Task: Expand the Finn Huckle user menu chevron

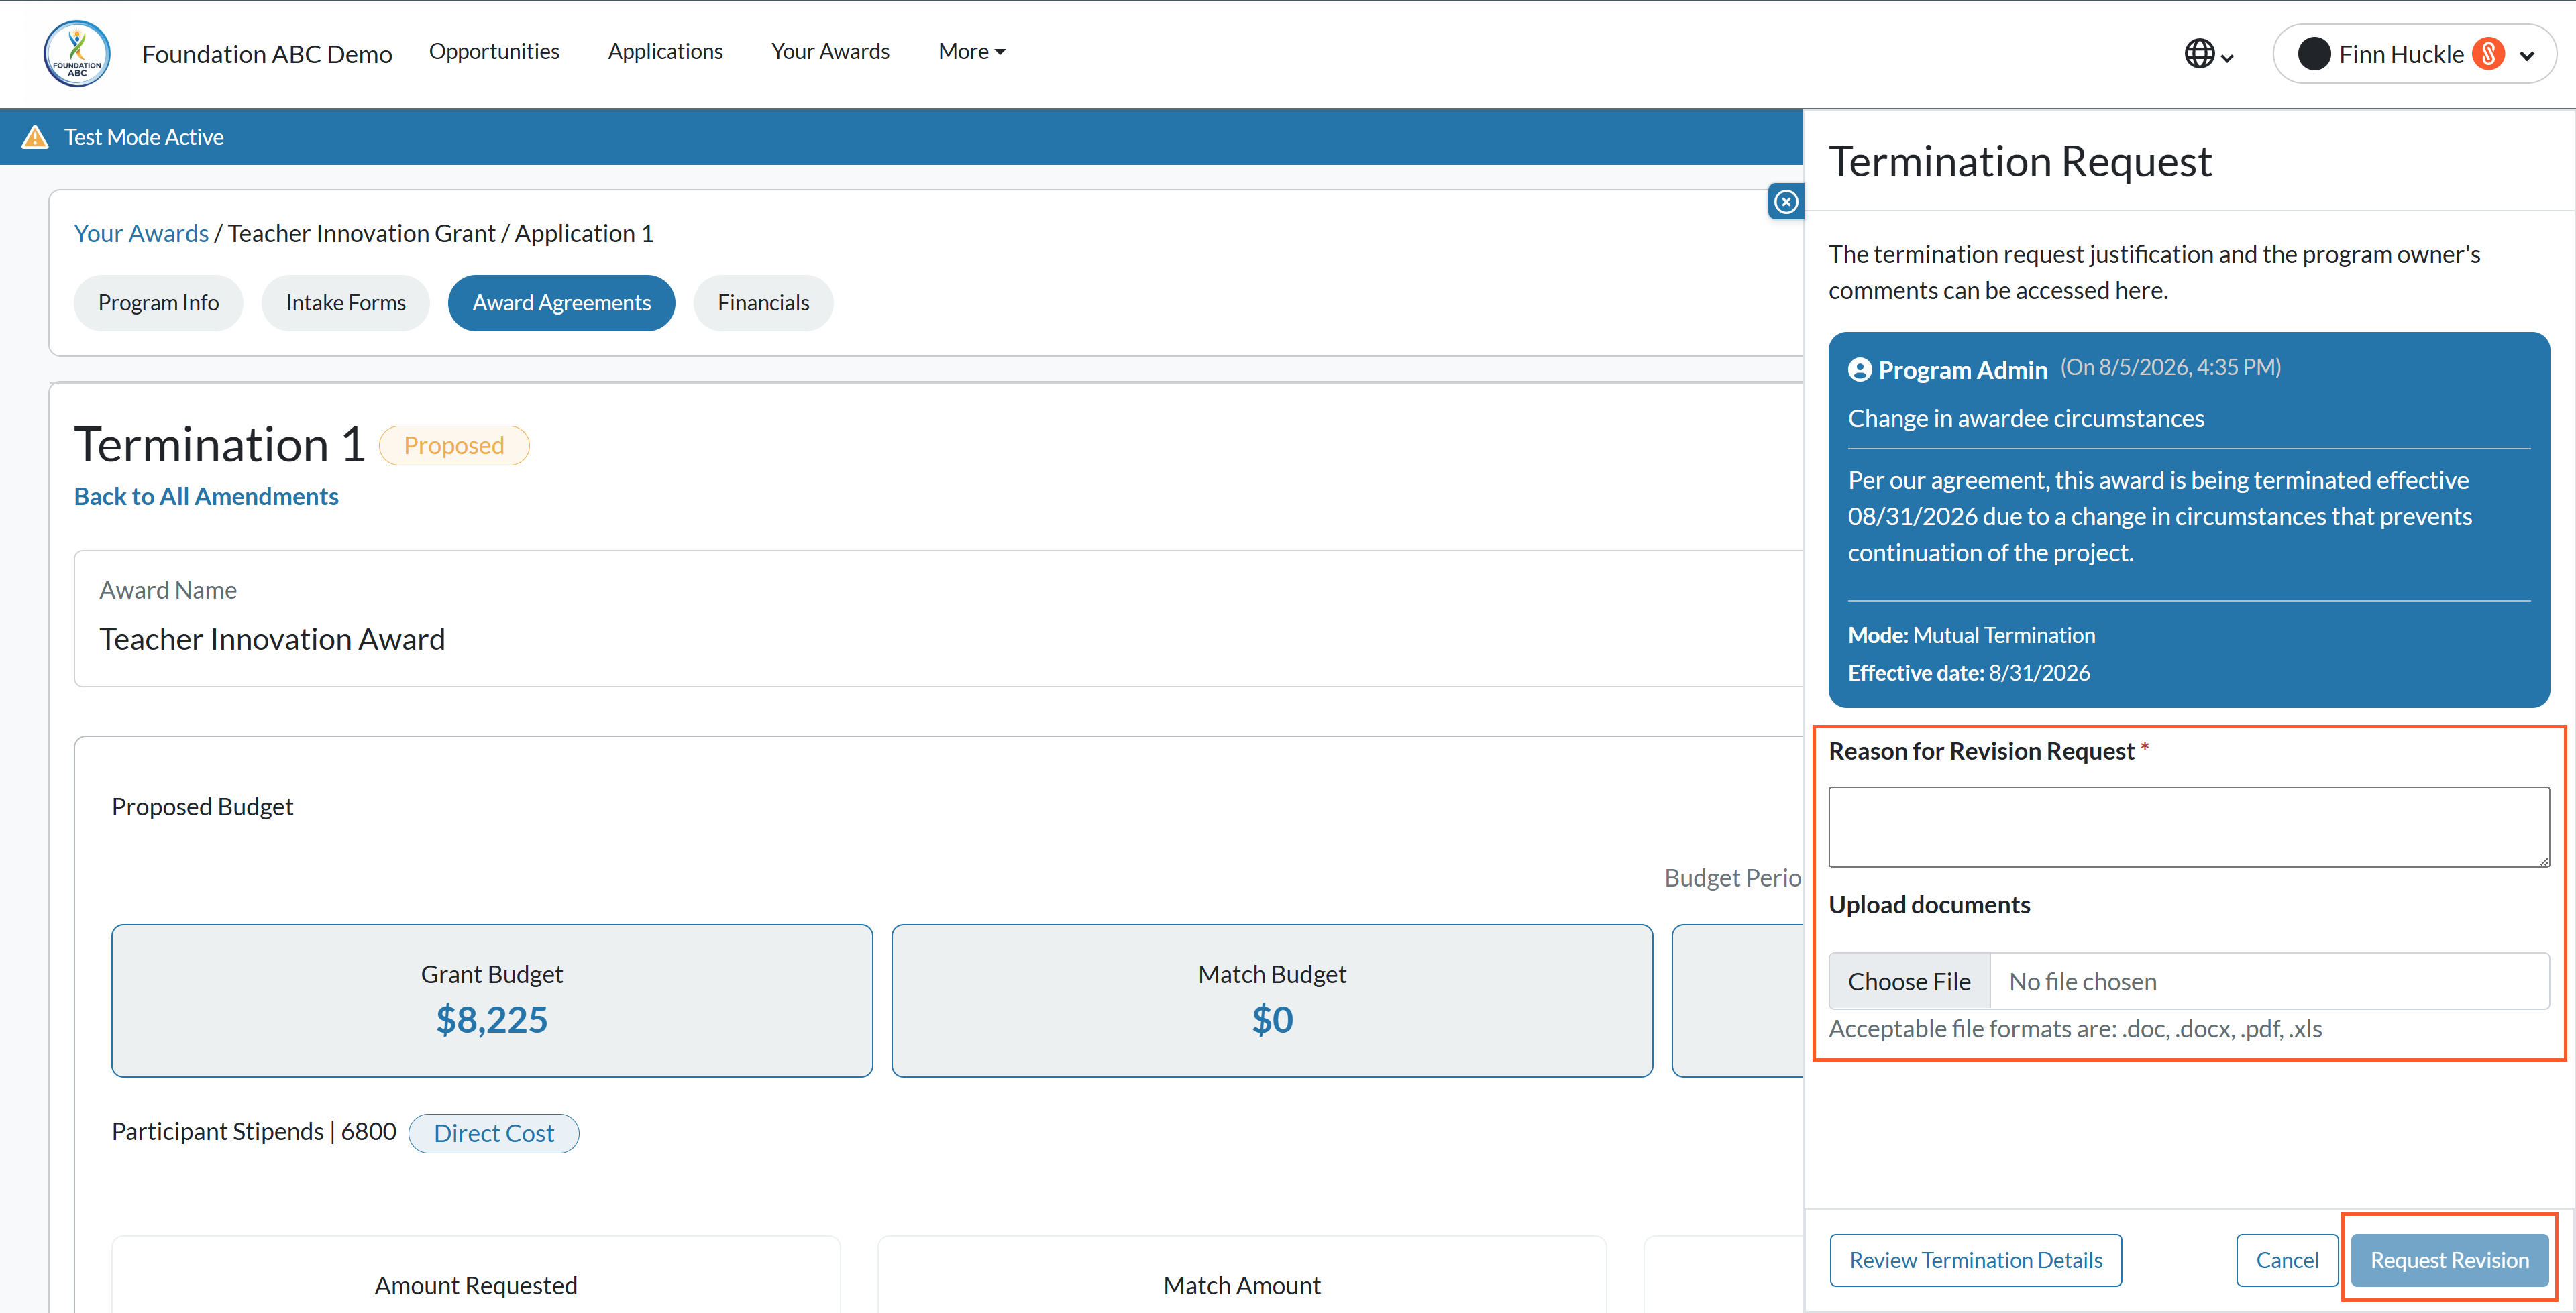Action: [x=2527, y=56]
